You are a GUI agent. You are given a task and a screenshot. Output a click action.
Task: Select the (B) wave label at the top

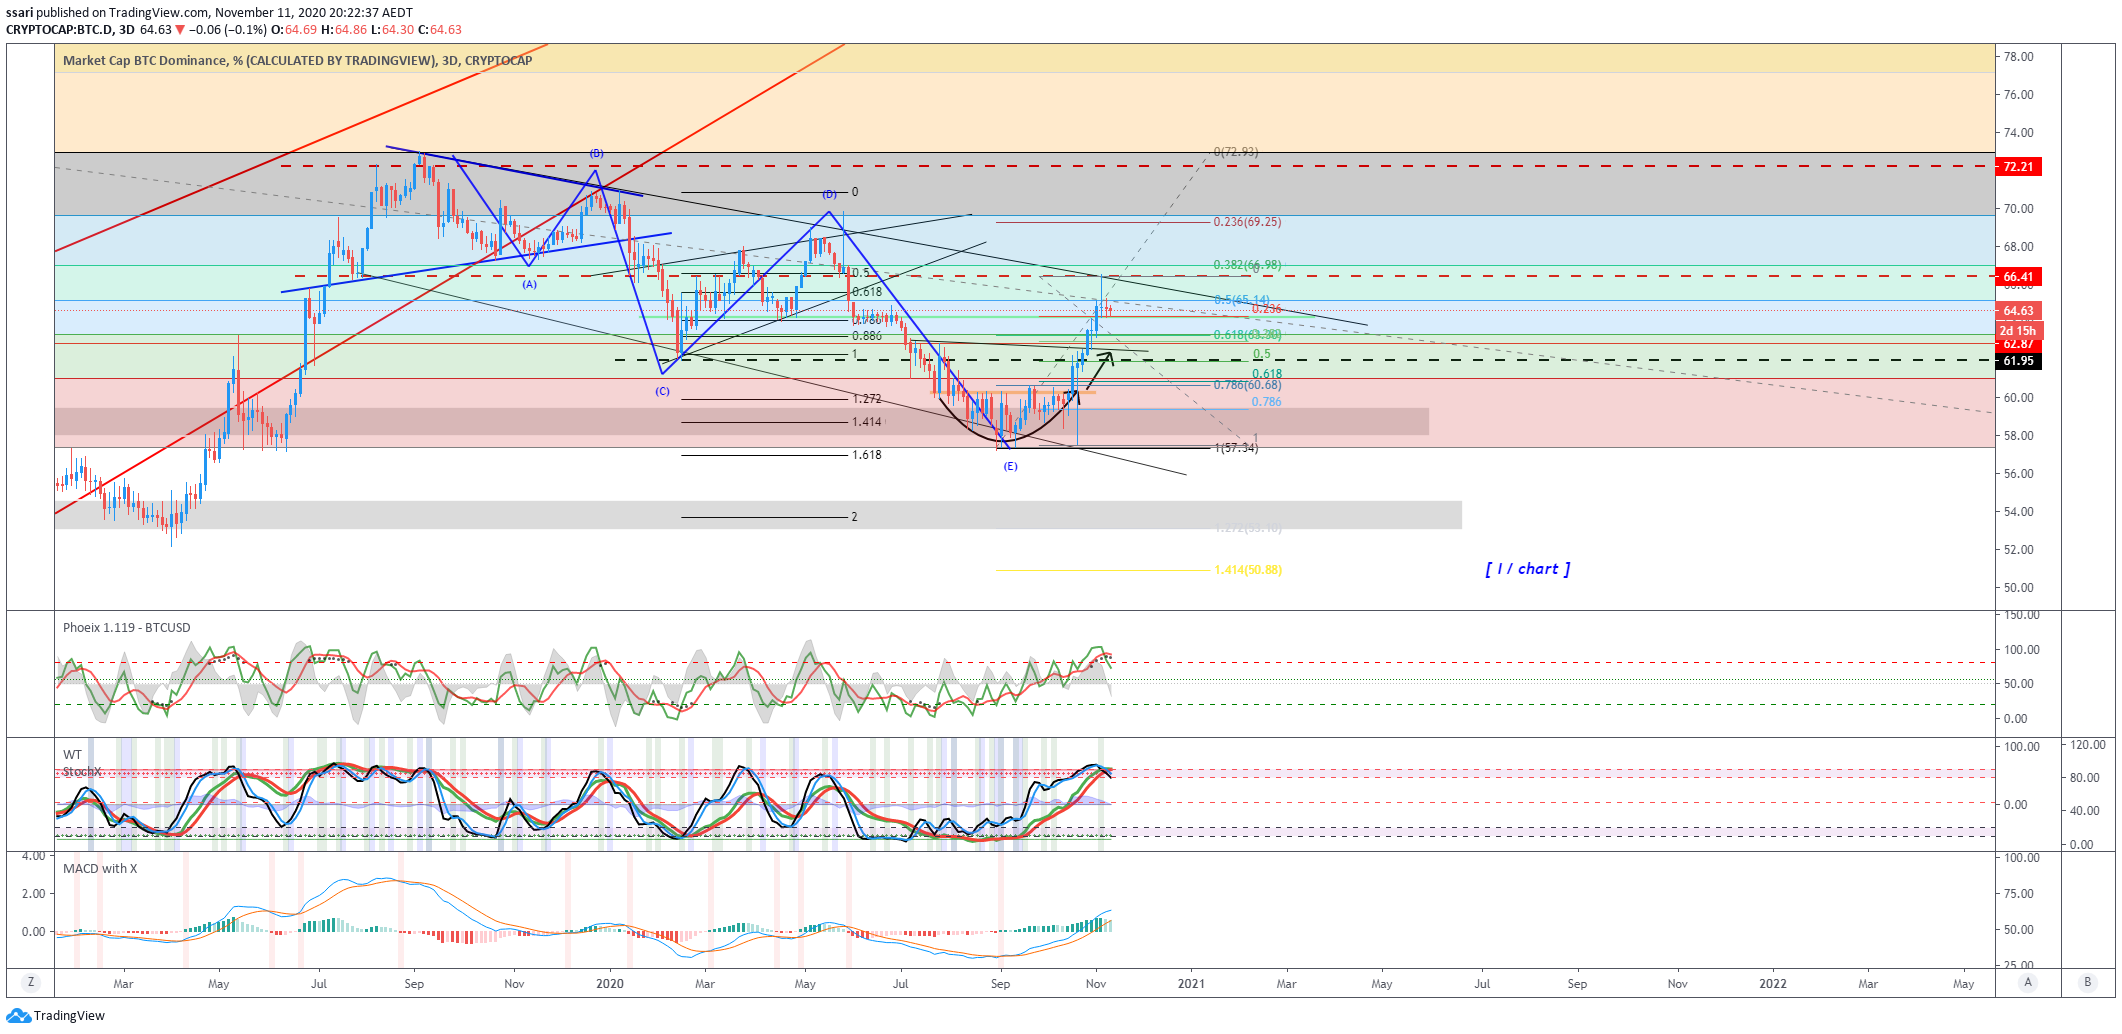(596, 153)
